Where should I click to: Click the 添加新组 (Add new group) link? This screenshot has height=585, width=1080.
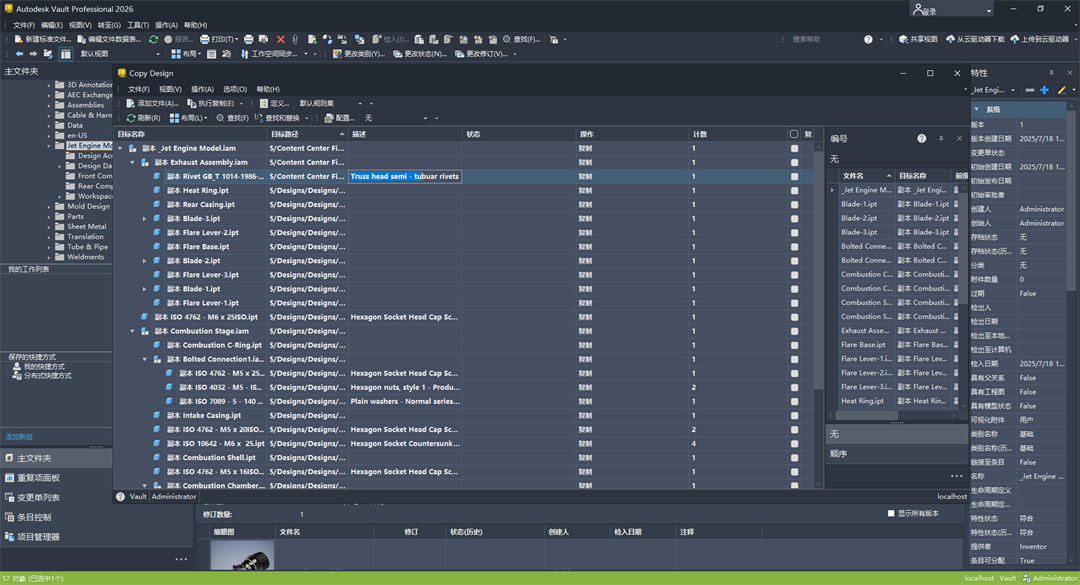click(x=19, y=437)
